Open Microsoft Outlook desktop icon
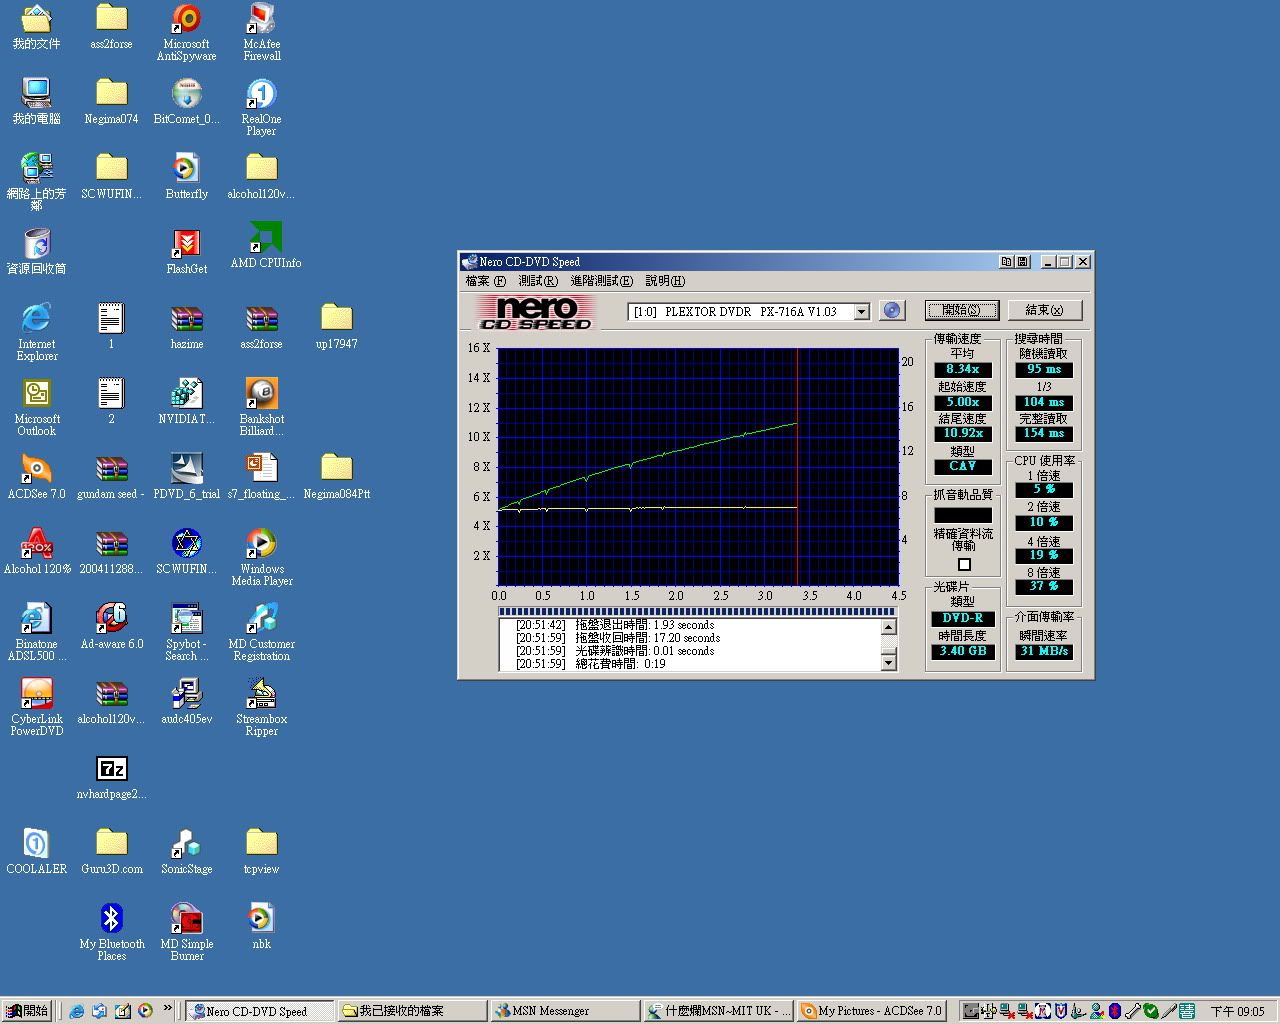 click(37, 407)
